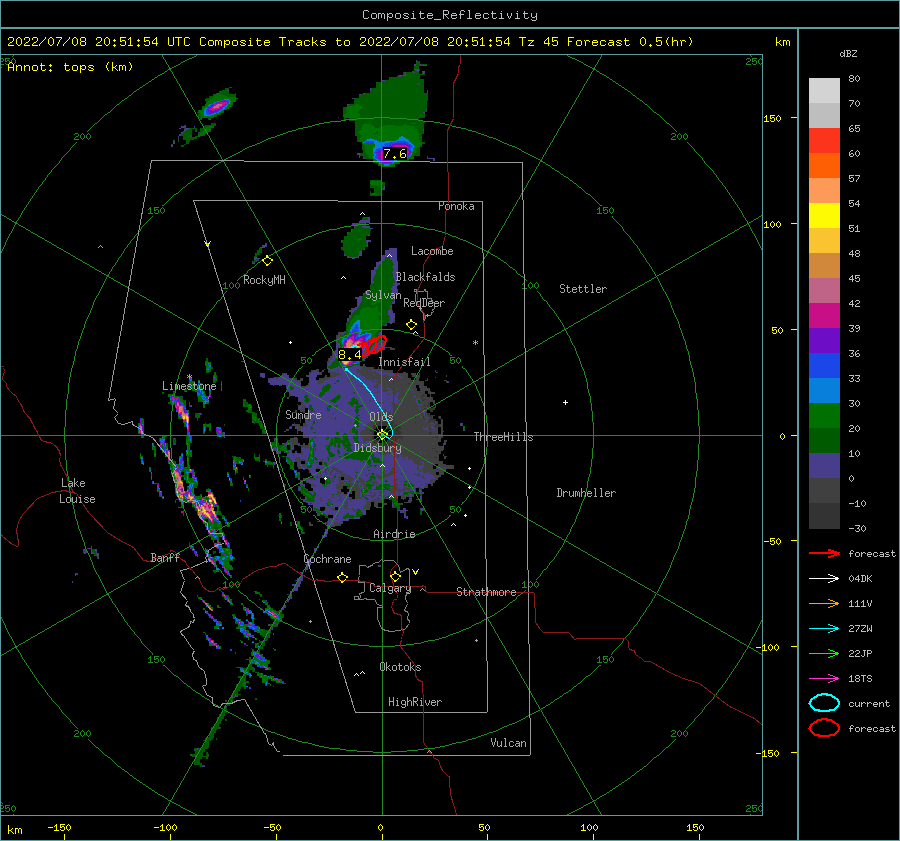Click the RedDeer city label

click(x=424, y=303)
